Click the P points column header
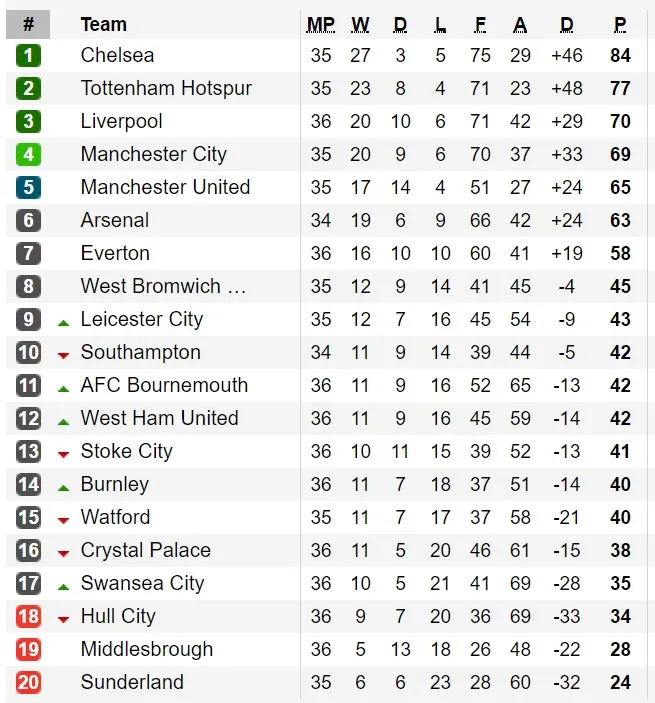 pos(620,25)
